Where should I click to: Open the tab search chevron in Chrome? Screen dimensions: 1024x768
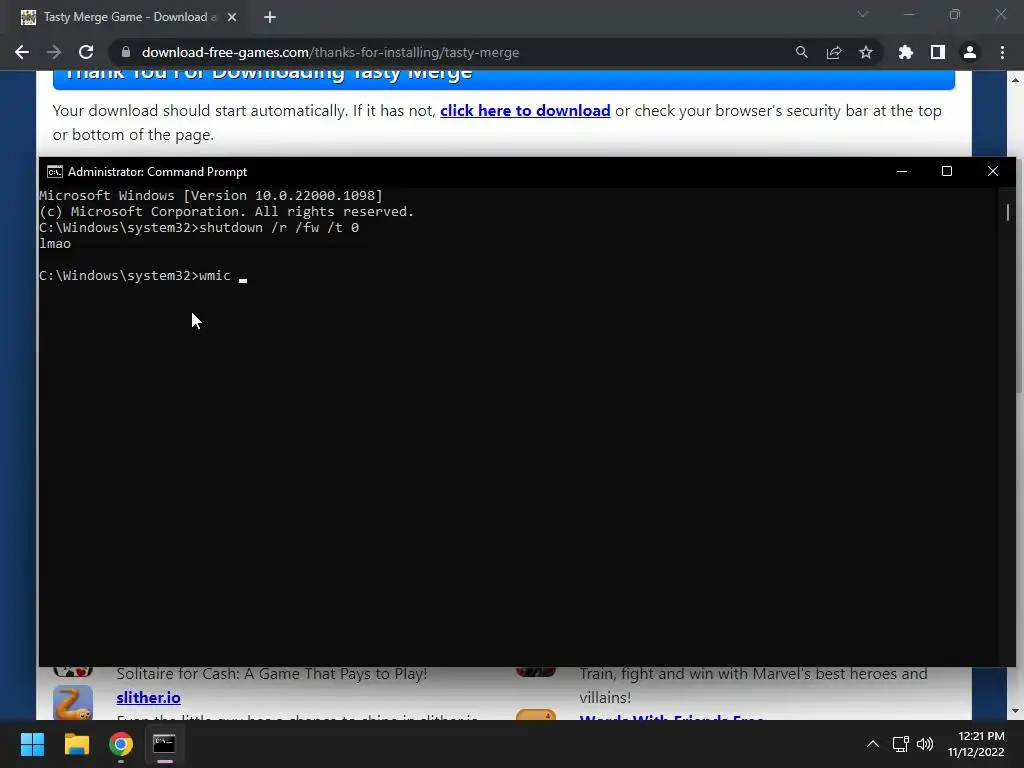pos(863,14)
